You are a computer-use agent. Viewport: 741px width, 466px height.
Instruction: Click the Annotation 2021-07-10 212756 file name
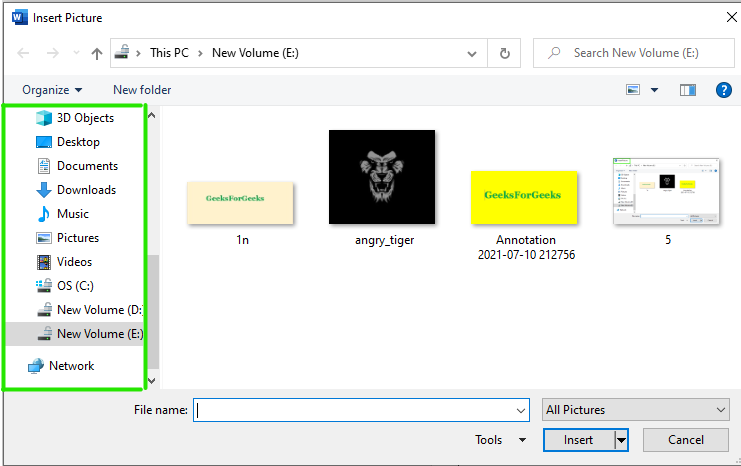526,248
